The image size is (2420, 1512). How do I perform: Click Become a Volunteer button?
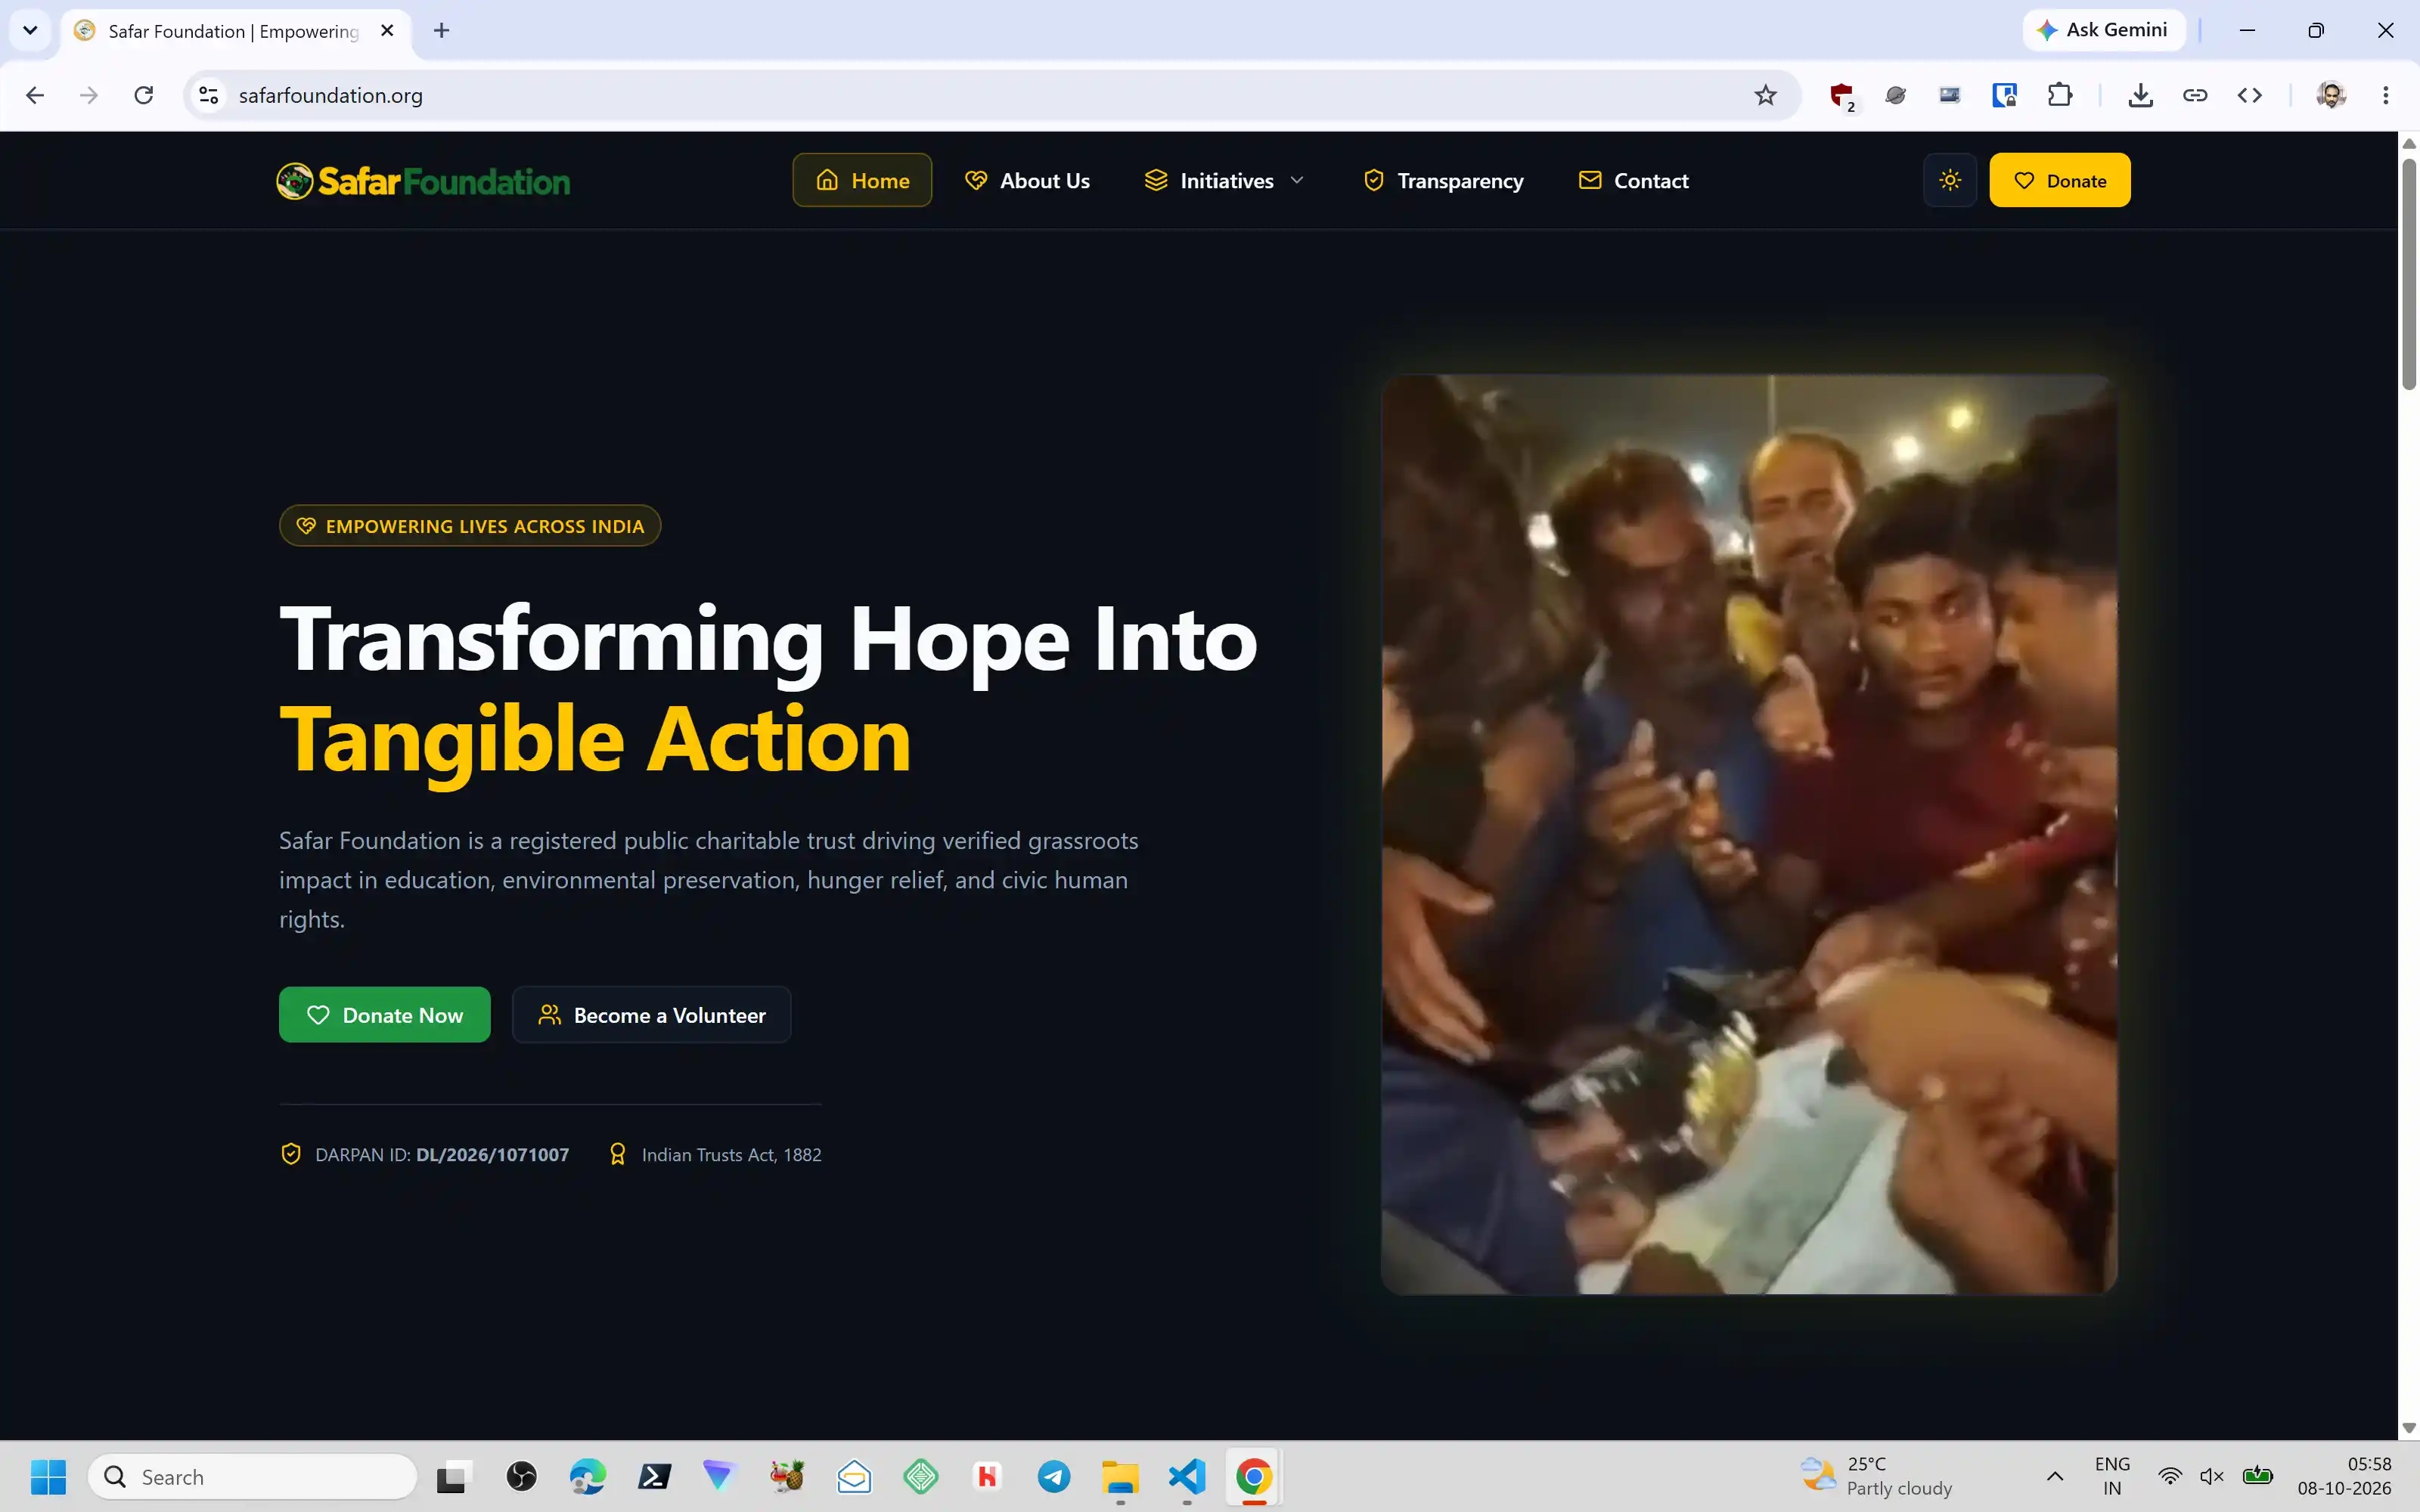point(652,1015)
